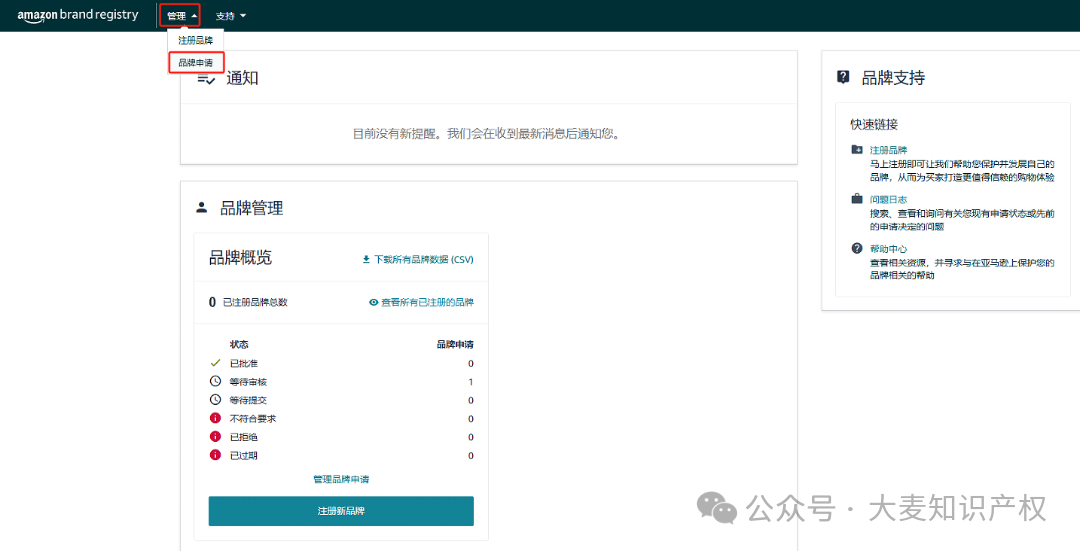Open the 支持 dropdown menu
This screenshot has width=1080, height=551.
coord(231,16)
